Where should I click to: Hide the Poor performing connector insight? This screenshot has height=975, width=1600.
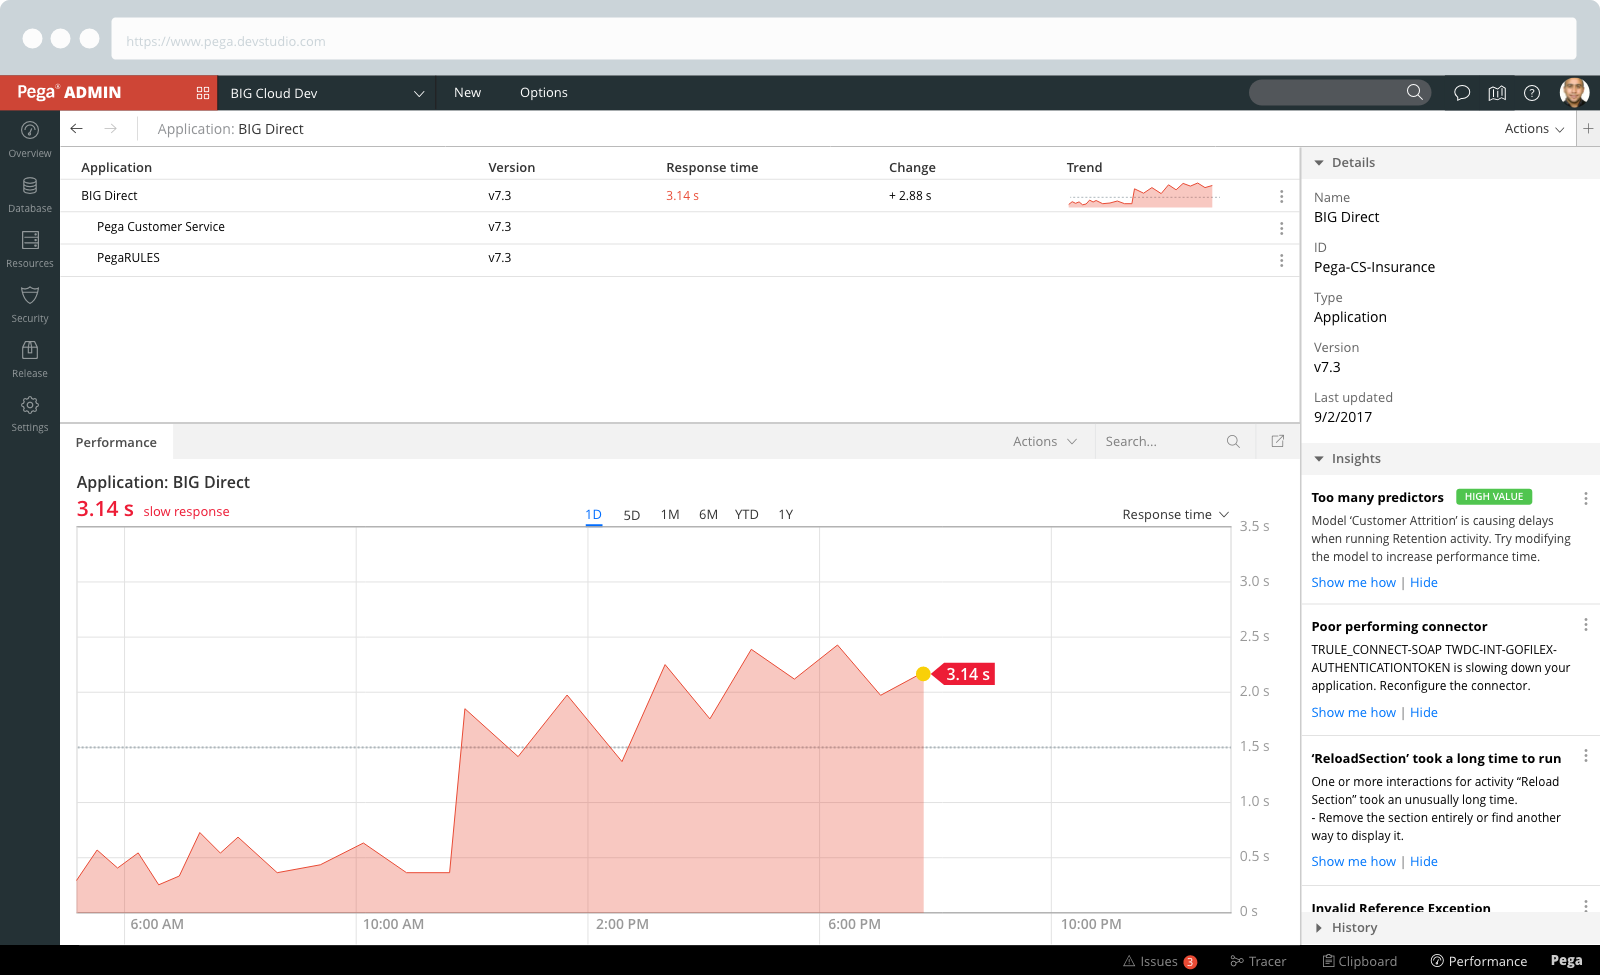pyautogui.click(x=1424, y=712)
